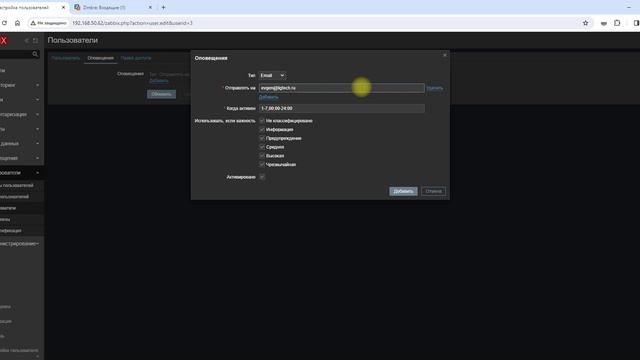Open a new browser tab
Screen dimensions: 640x360
pos(163,7)
